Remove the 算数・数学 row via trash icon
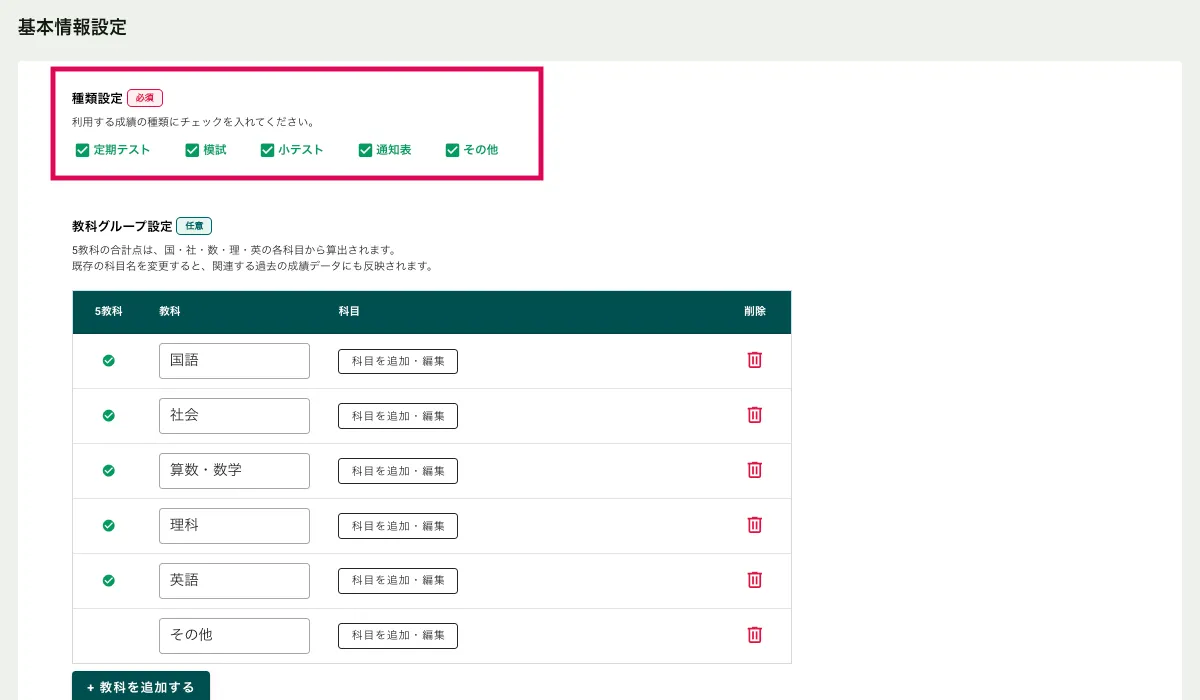Image resolution: width=1200 pixels, height=700 pixels. 755,470
